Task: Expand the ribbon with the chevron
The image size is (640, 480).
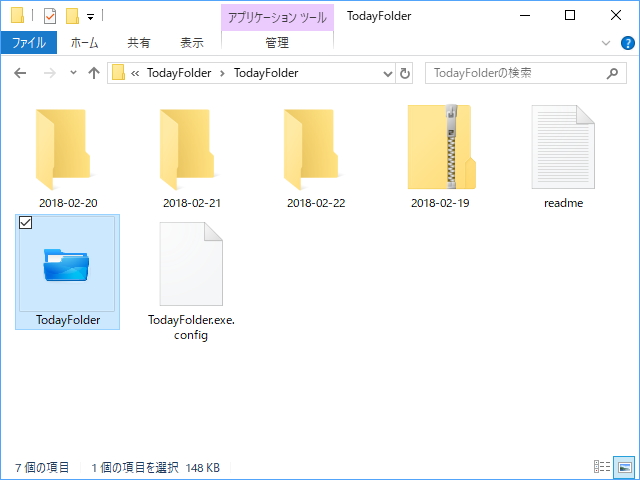Action: pos(606,43)
